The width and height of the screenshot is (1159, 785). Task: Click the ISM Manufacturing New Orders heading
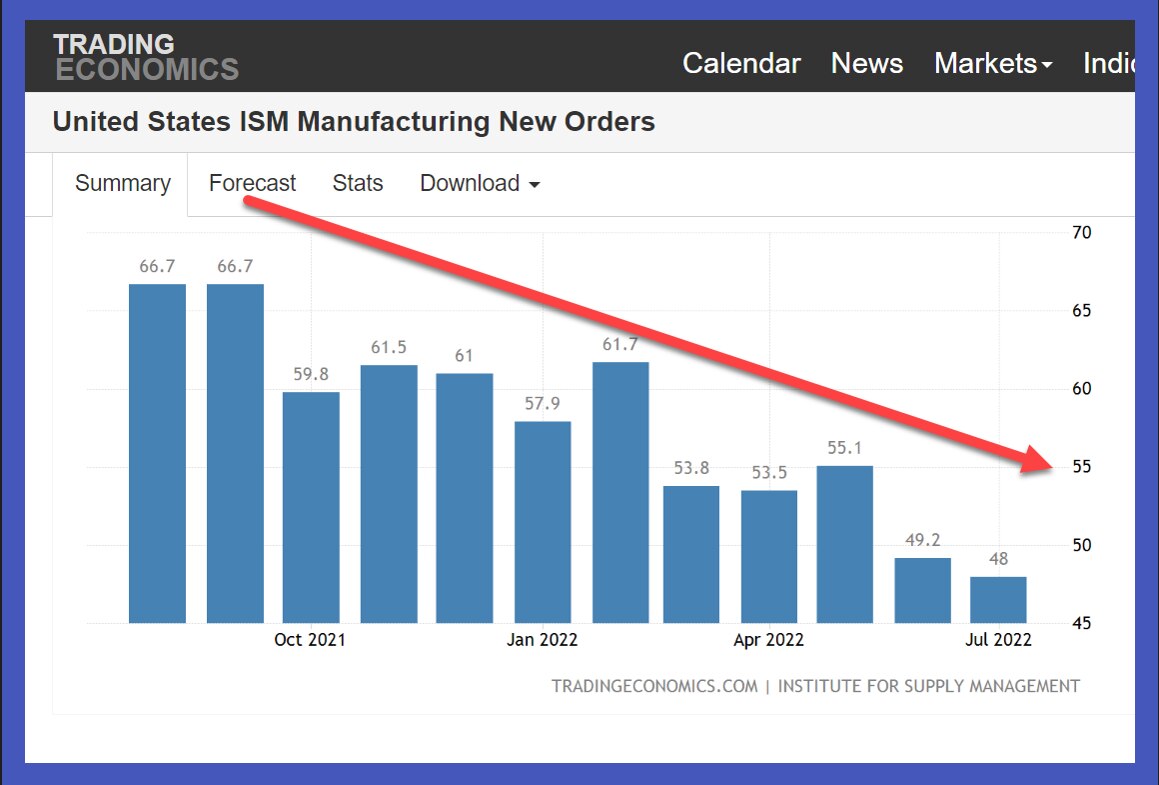tap(353, 122)
